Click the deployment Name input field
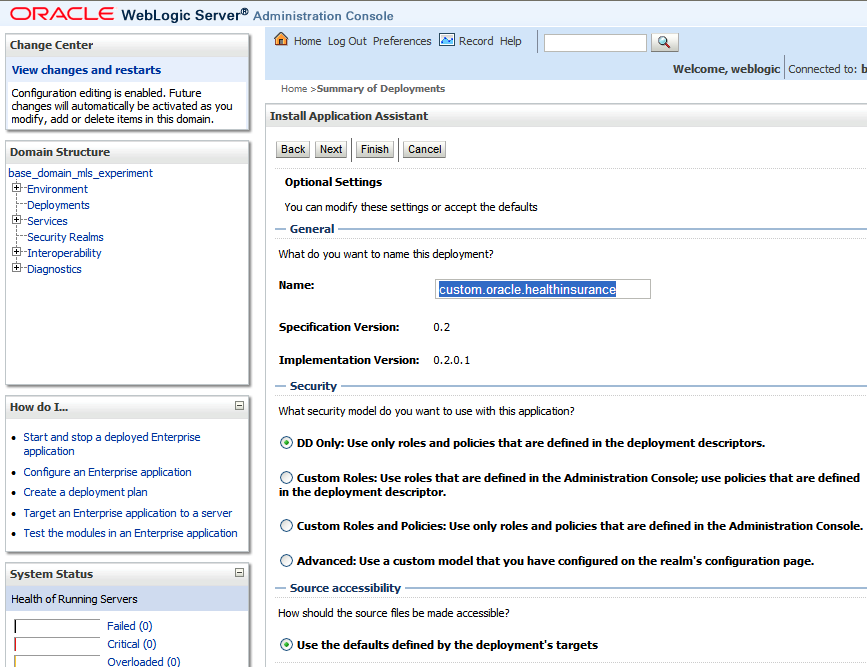 pos(542,289)
